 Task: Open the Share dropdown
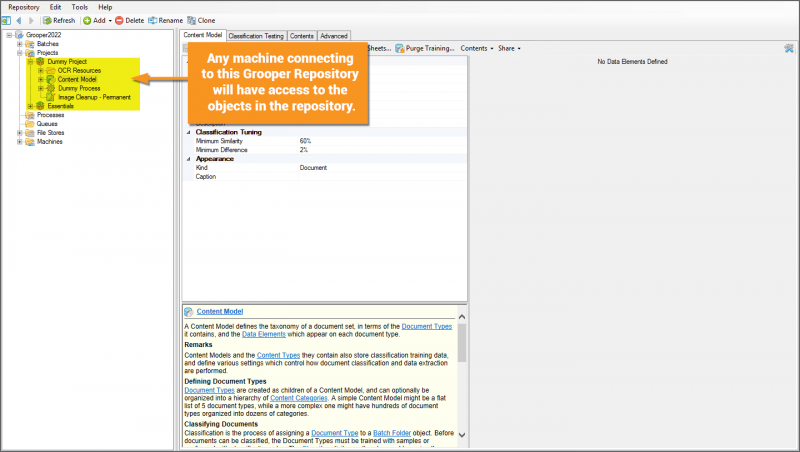click(x=509, y=48)
